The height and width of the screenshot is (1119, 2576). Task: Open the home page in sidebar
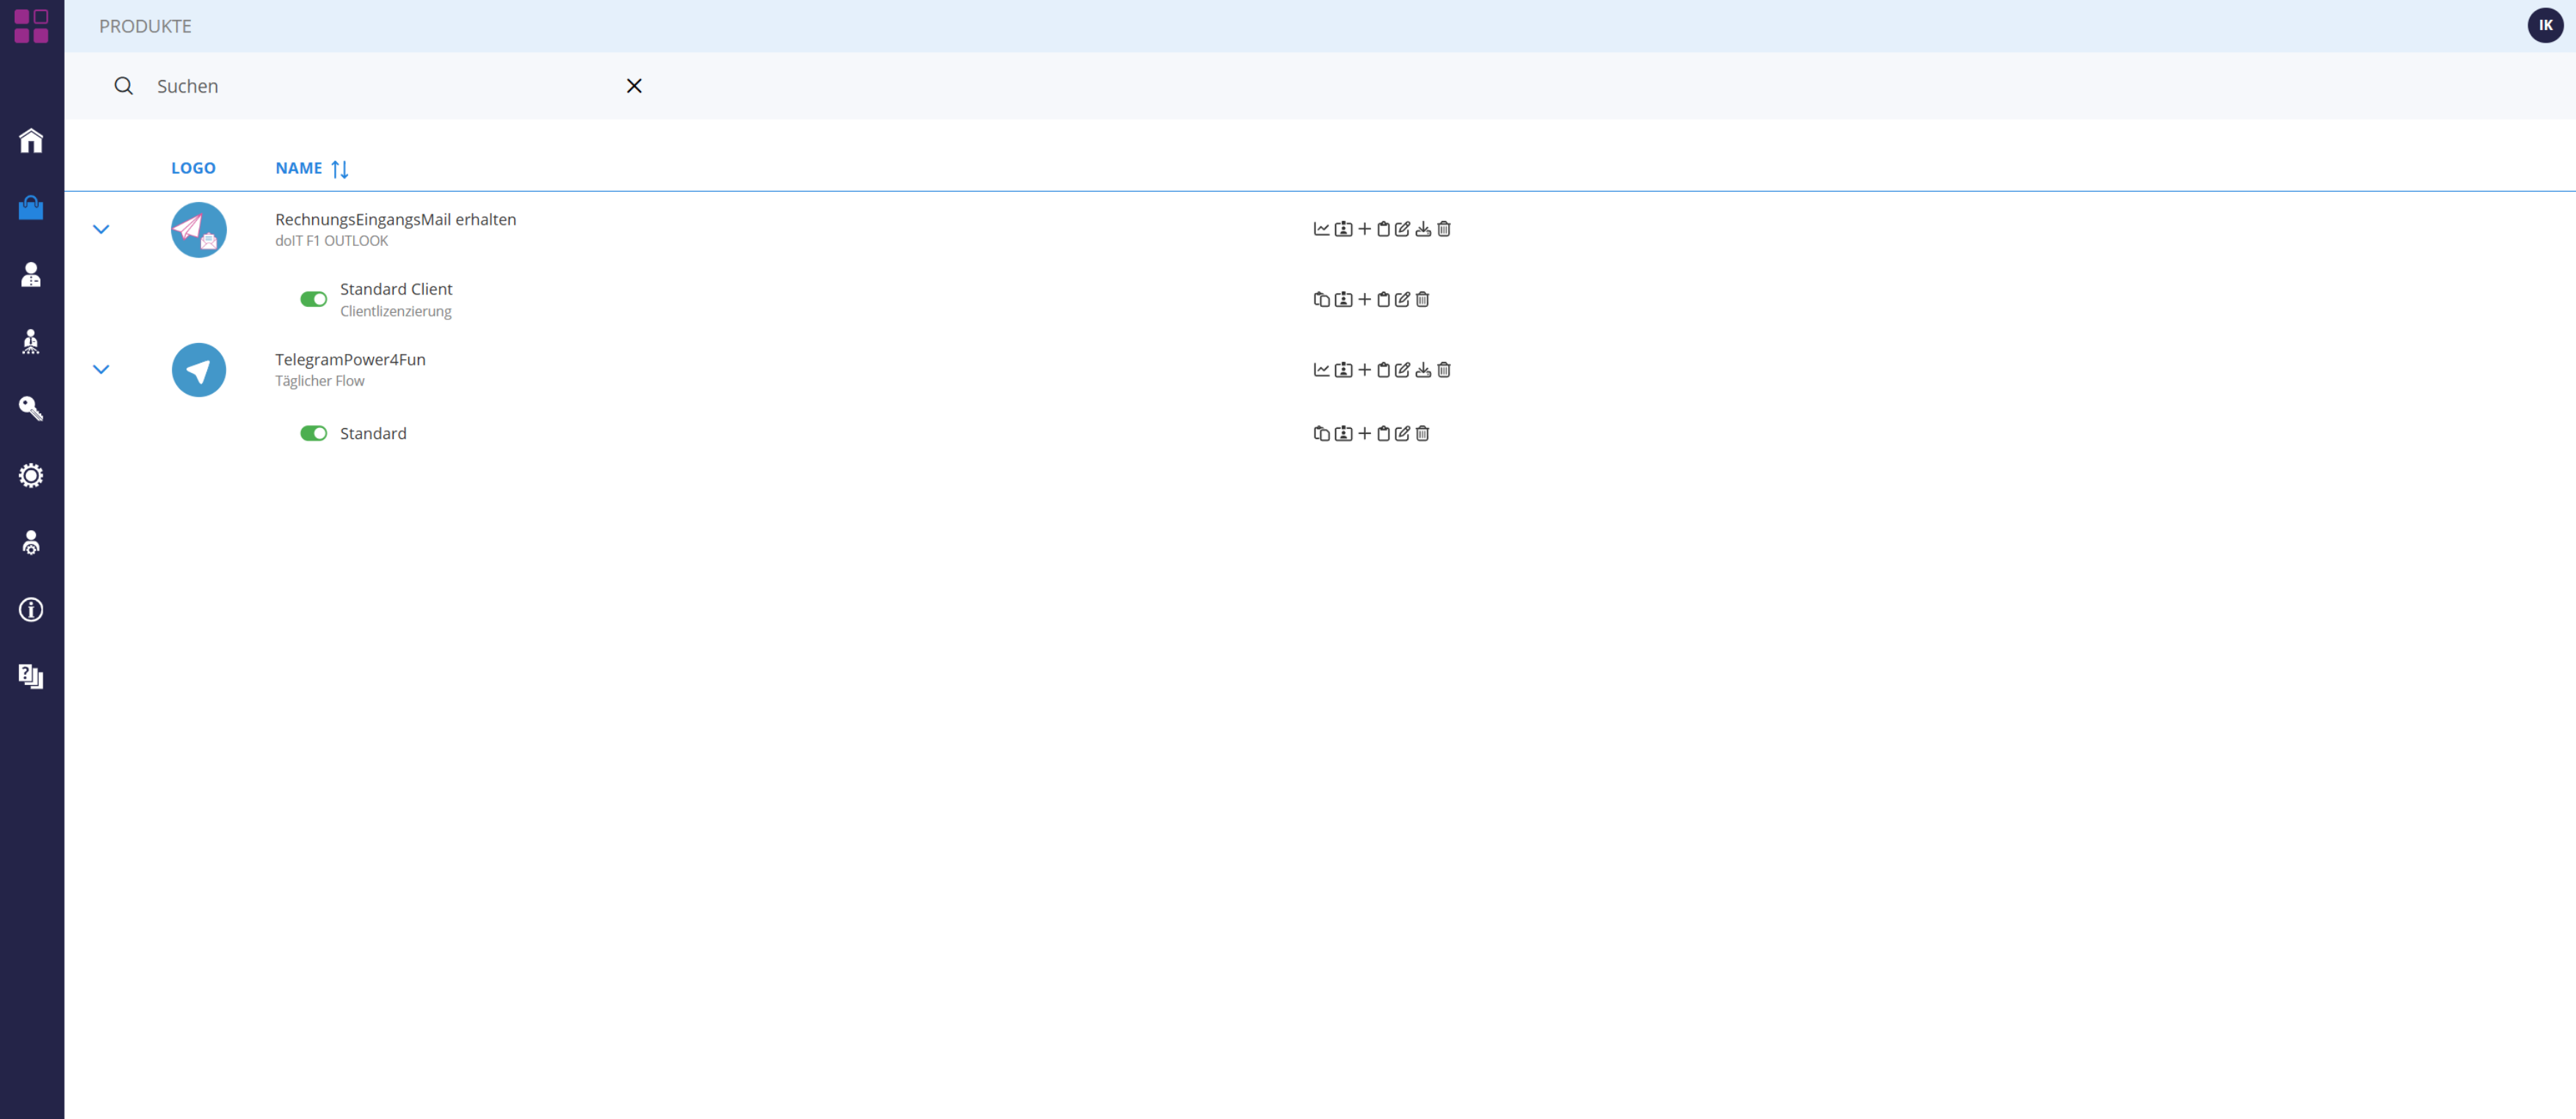pos(31,140)
